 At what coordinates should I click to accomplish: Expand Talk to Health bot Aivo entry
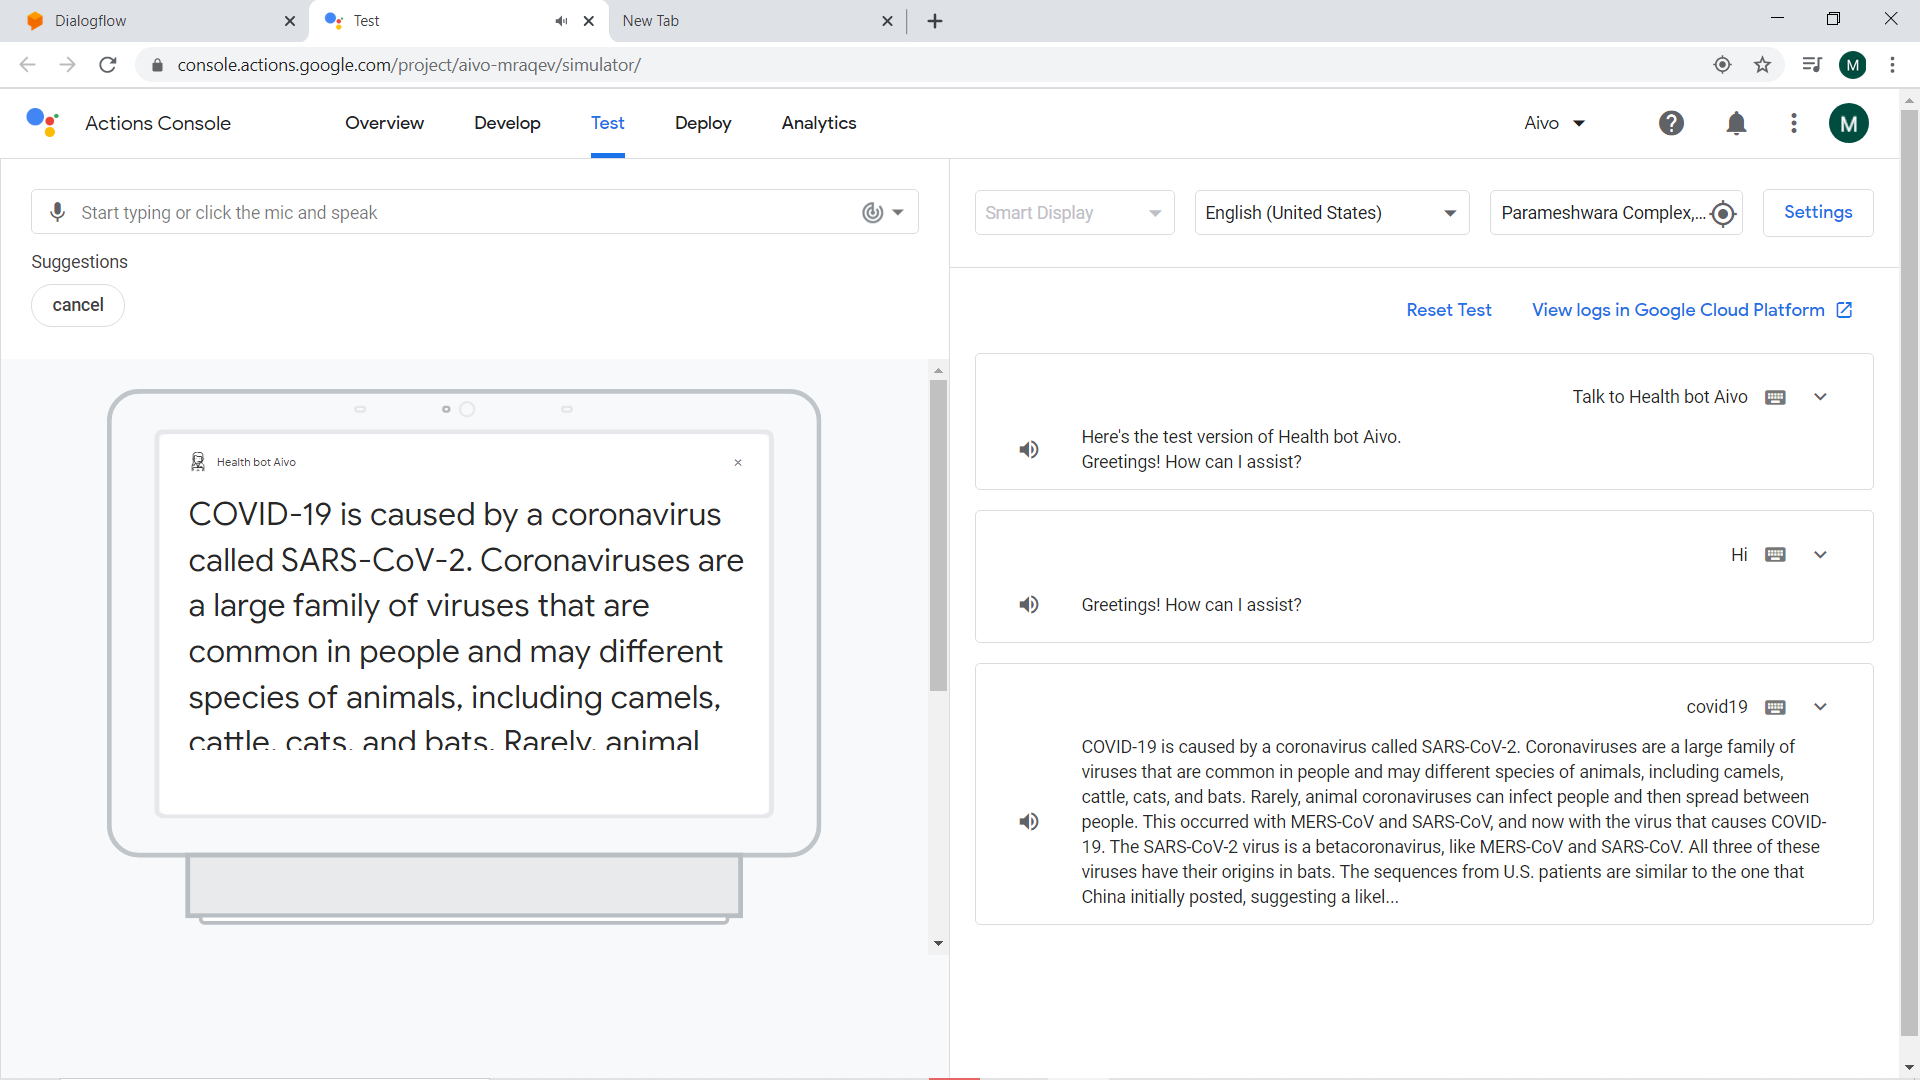click(x=1820, y=397)
